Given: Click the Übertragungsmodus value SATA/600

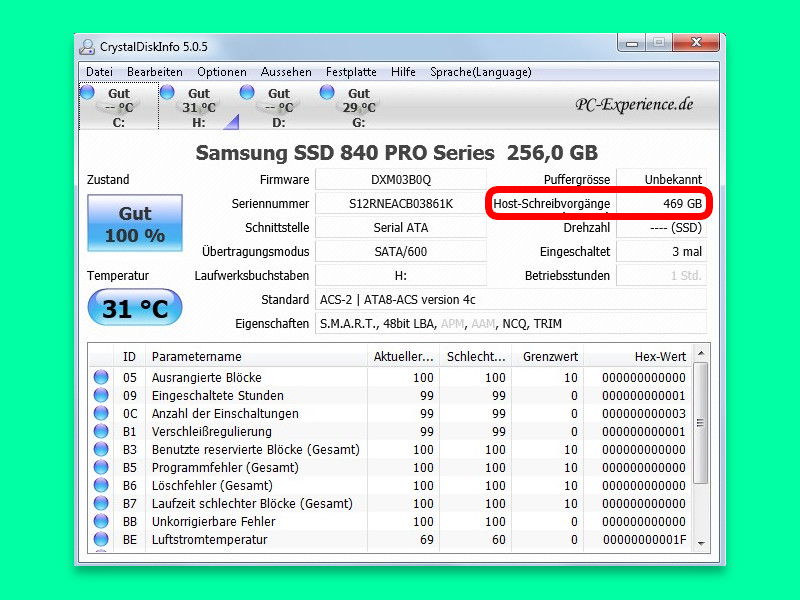Looking at the screenshot, I should coord(401,252).
